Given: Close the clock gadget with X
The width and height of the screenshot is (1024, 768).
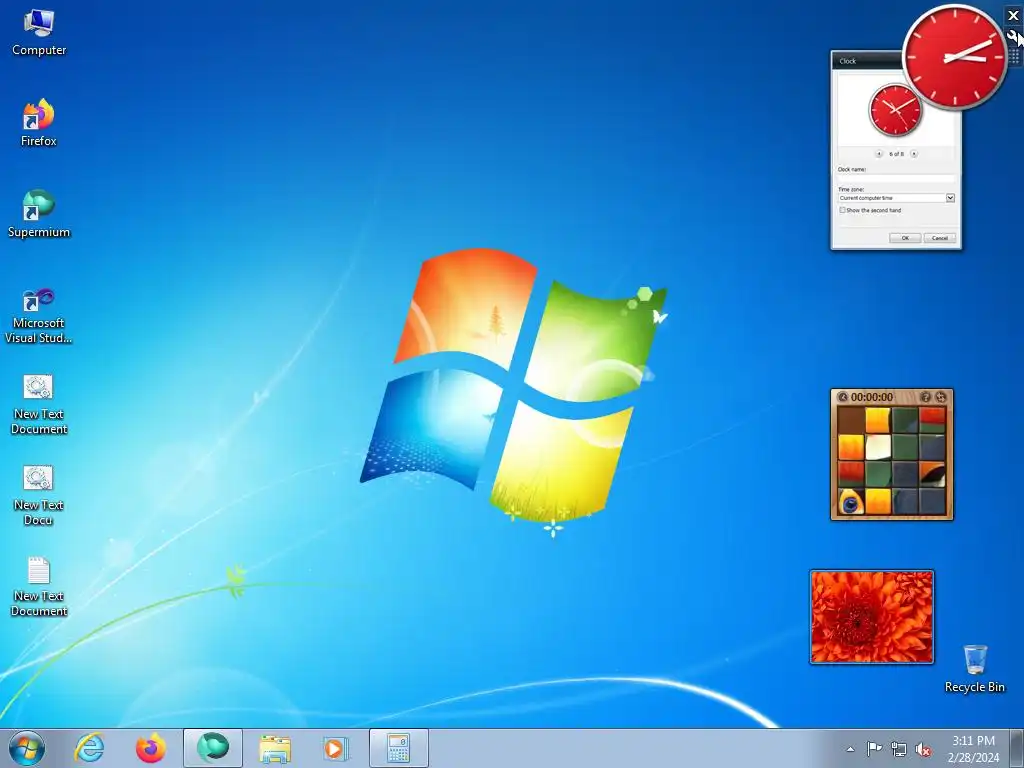Looking at the screenshot, I should (x=1014, y=16).
